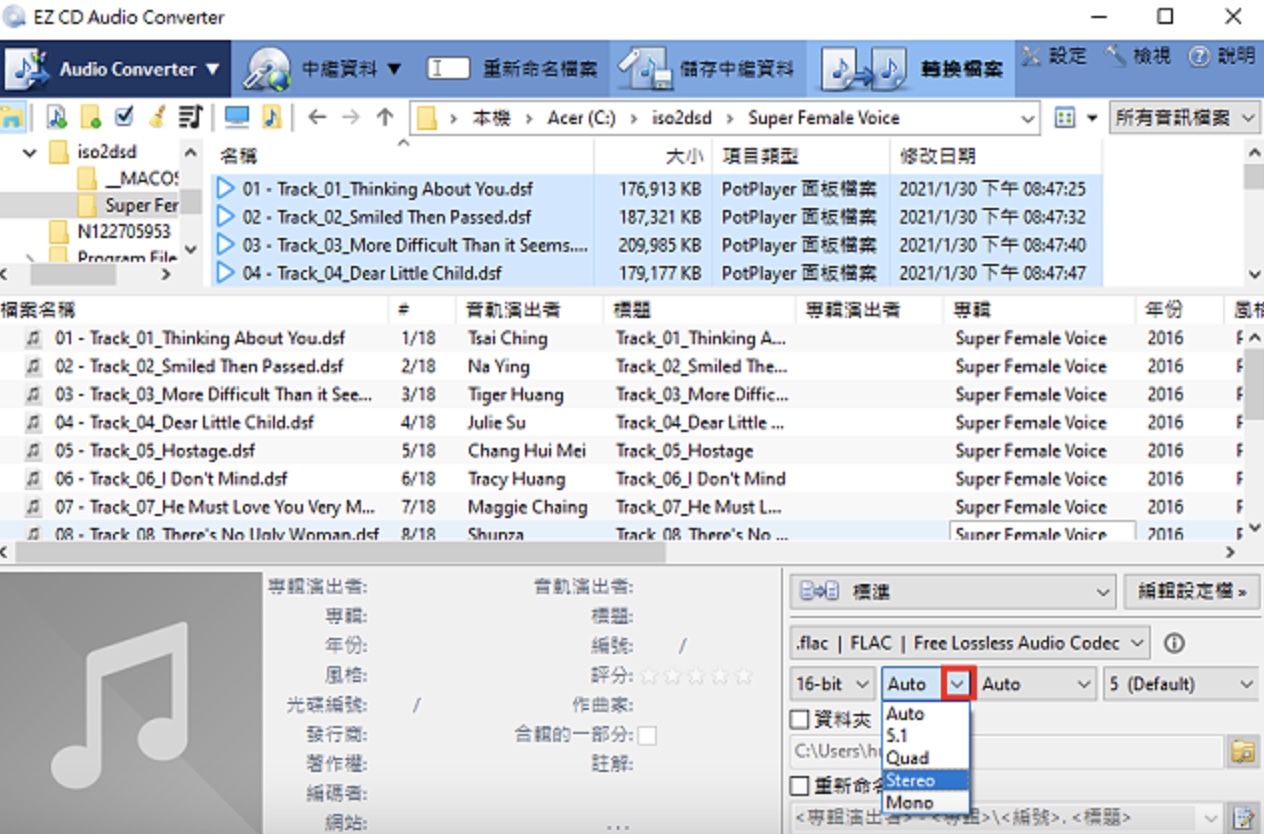Toggle the 重新命名 rename checkbox in output panel
Image resolution: width=1264 pixels, height=834 pixels.
(799, 786)
